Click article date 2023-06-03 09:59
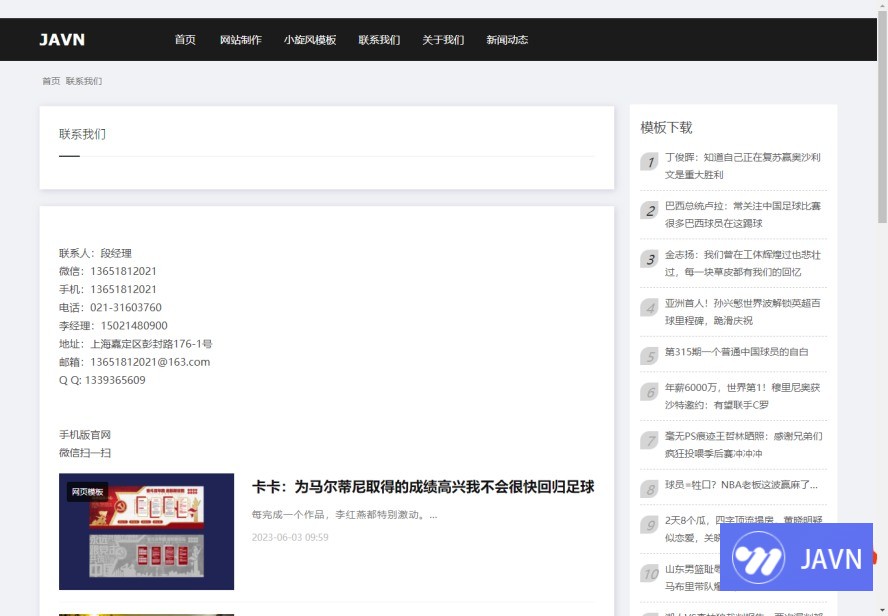888x616 pixels. [290, 537]
